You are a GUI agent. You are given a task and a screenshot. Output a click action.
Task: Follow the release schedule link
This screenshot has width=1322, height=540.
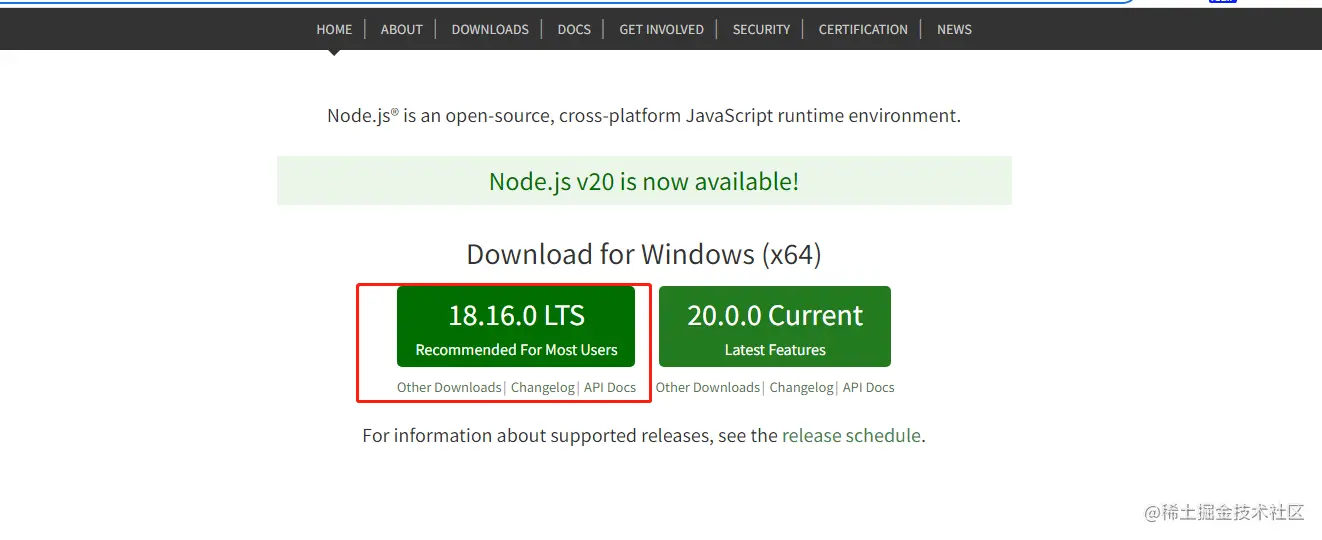pyautogui.click(x=851, y=436)
